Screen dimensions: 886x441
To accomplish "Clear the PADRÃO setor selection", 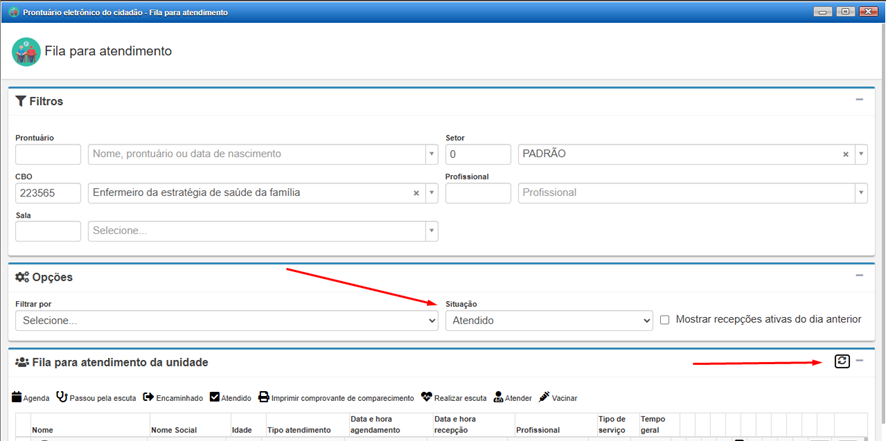I will (x=845, y=155).
